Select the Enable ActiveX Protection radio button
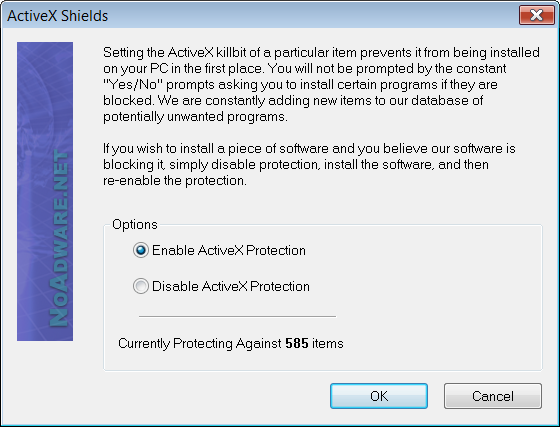The height and width of the screenshot is (427, 560). [x=141, y=250]
